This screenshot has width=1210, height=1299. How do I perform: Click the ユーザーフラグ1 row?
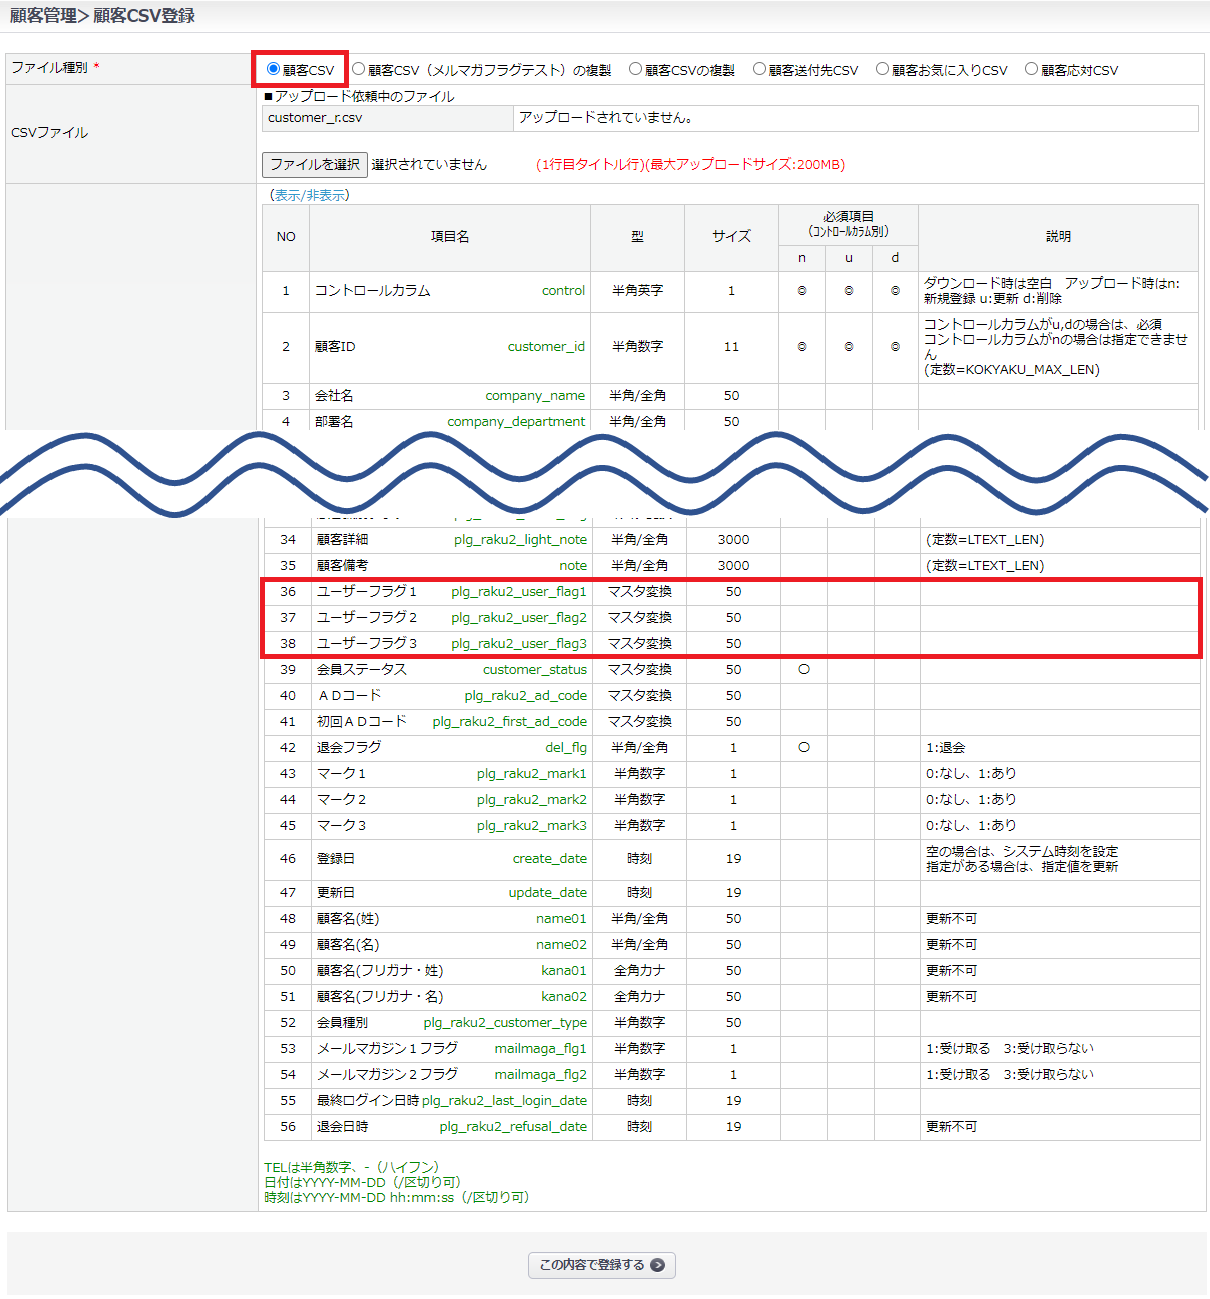(450, 592)
